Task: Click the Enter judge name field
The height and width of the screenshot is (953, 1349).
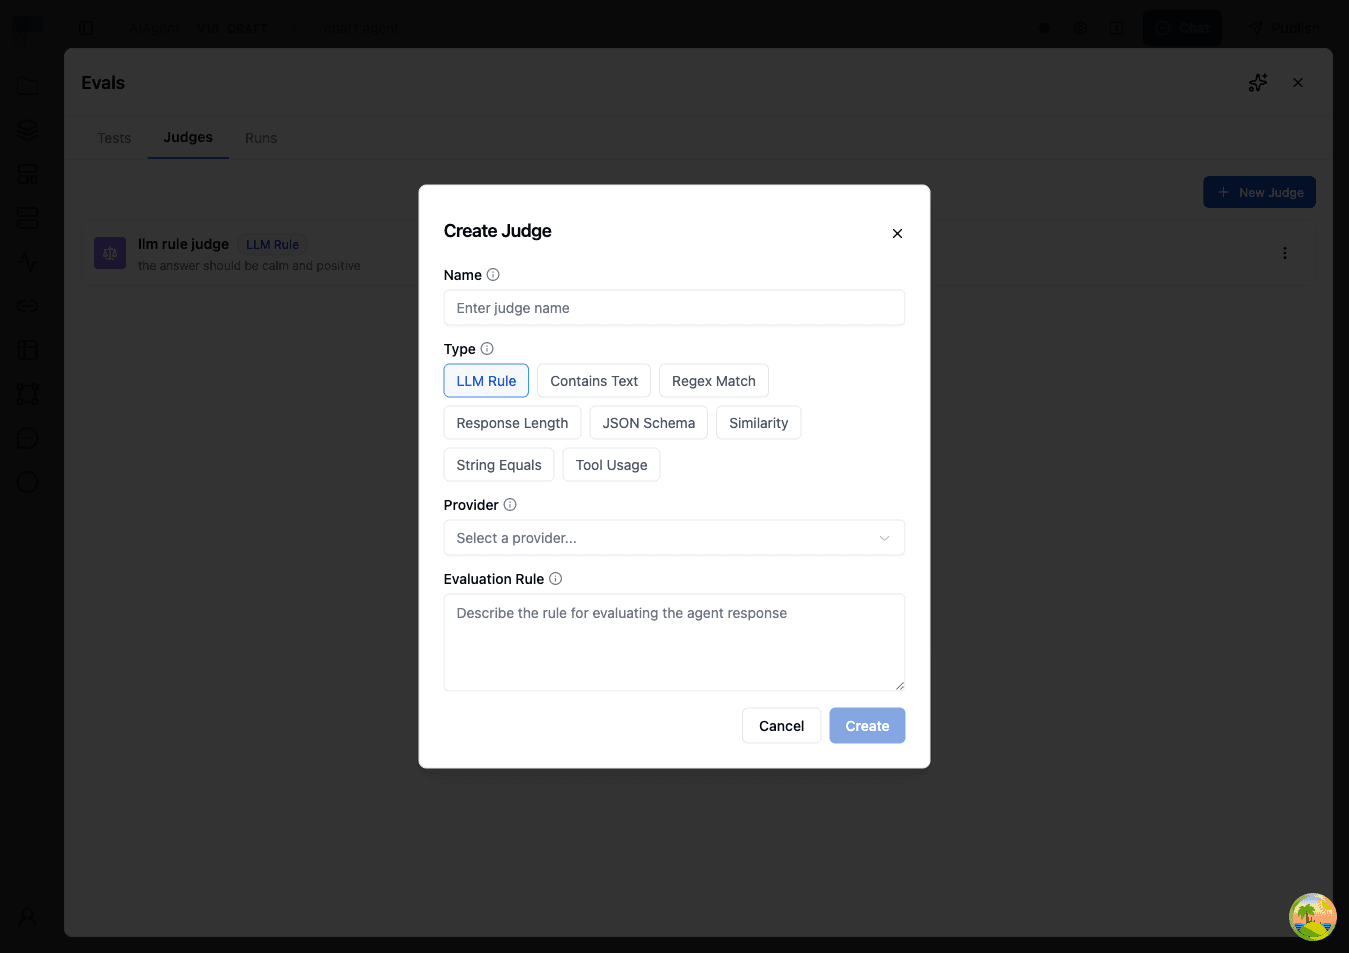Action: (x=673, y=307)
